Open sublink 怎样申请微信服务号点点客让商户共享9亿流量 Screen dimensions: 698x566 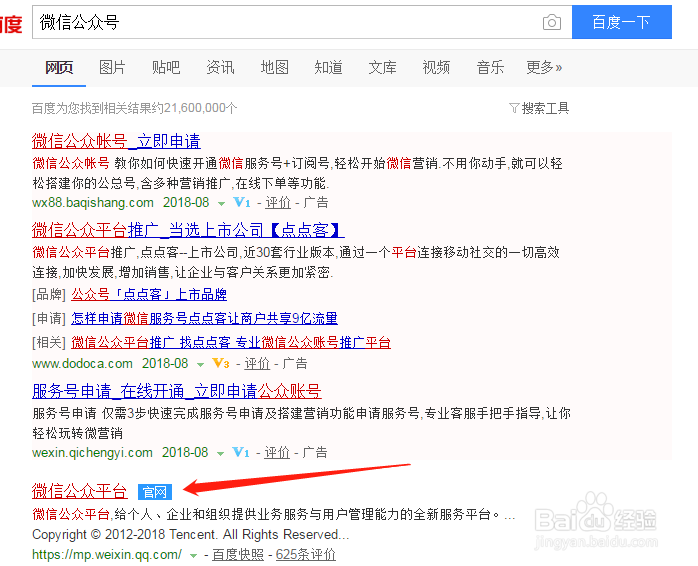click(x=204, y=318)
